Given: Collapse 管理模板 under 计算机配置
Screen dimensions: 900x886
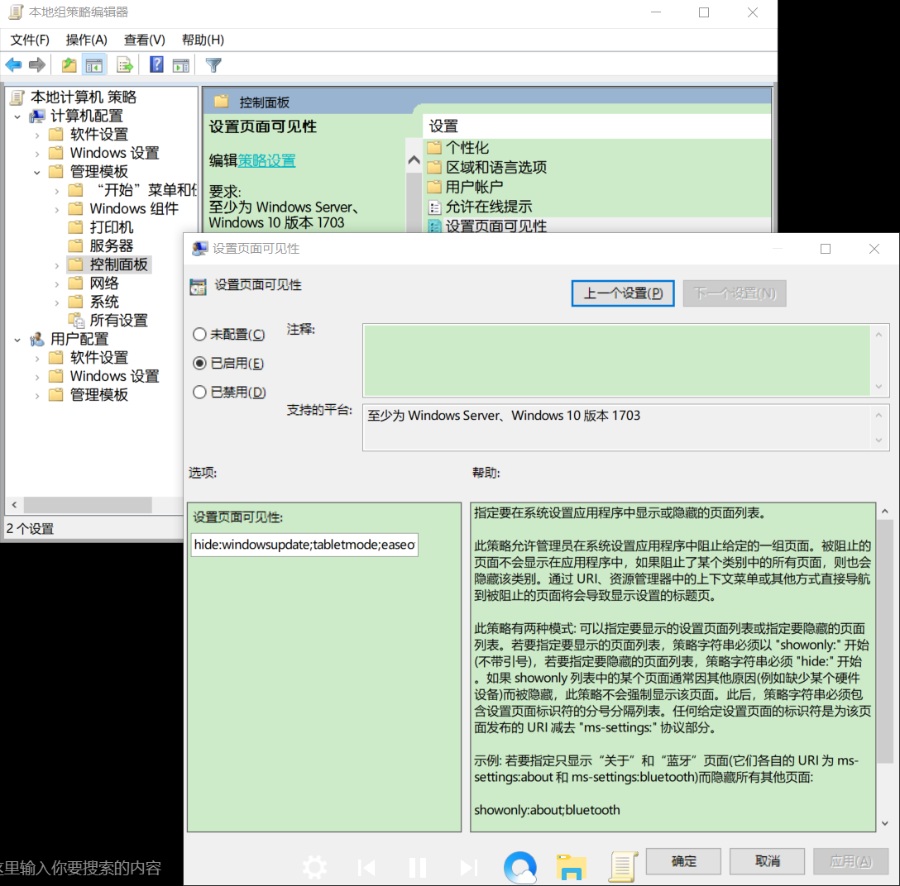Looking at the screenshot, I should point(37,172).
